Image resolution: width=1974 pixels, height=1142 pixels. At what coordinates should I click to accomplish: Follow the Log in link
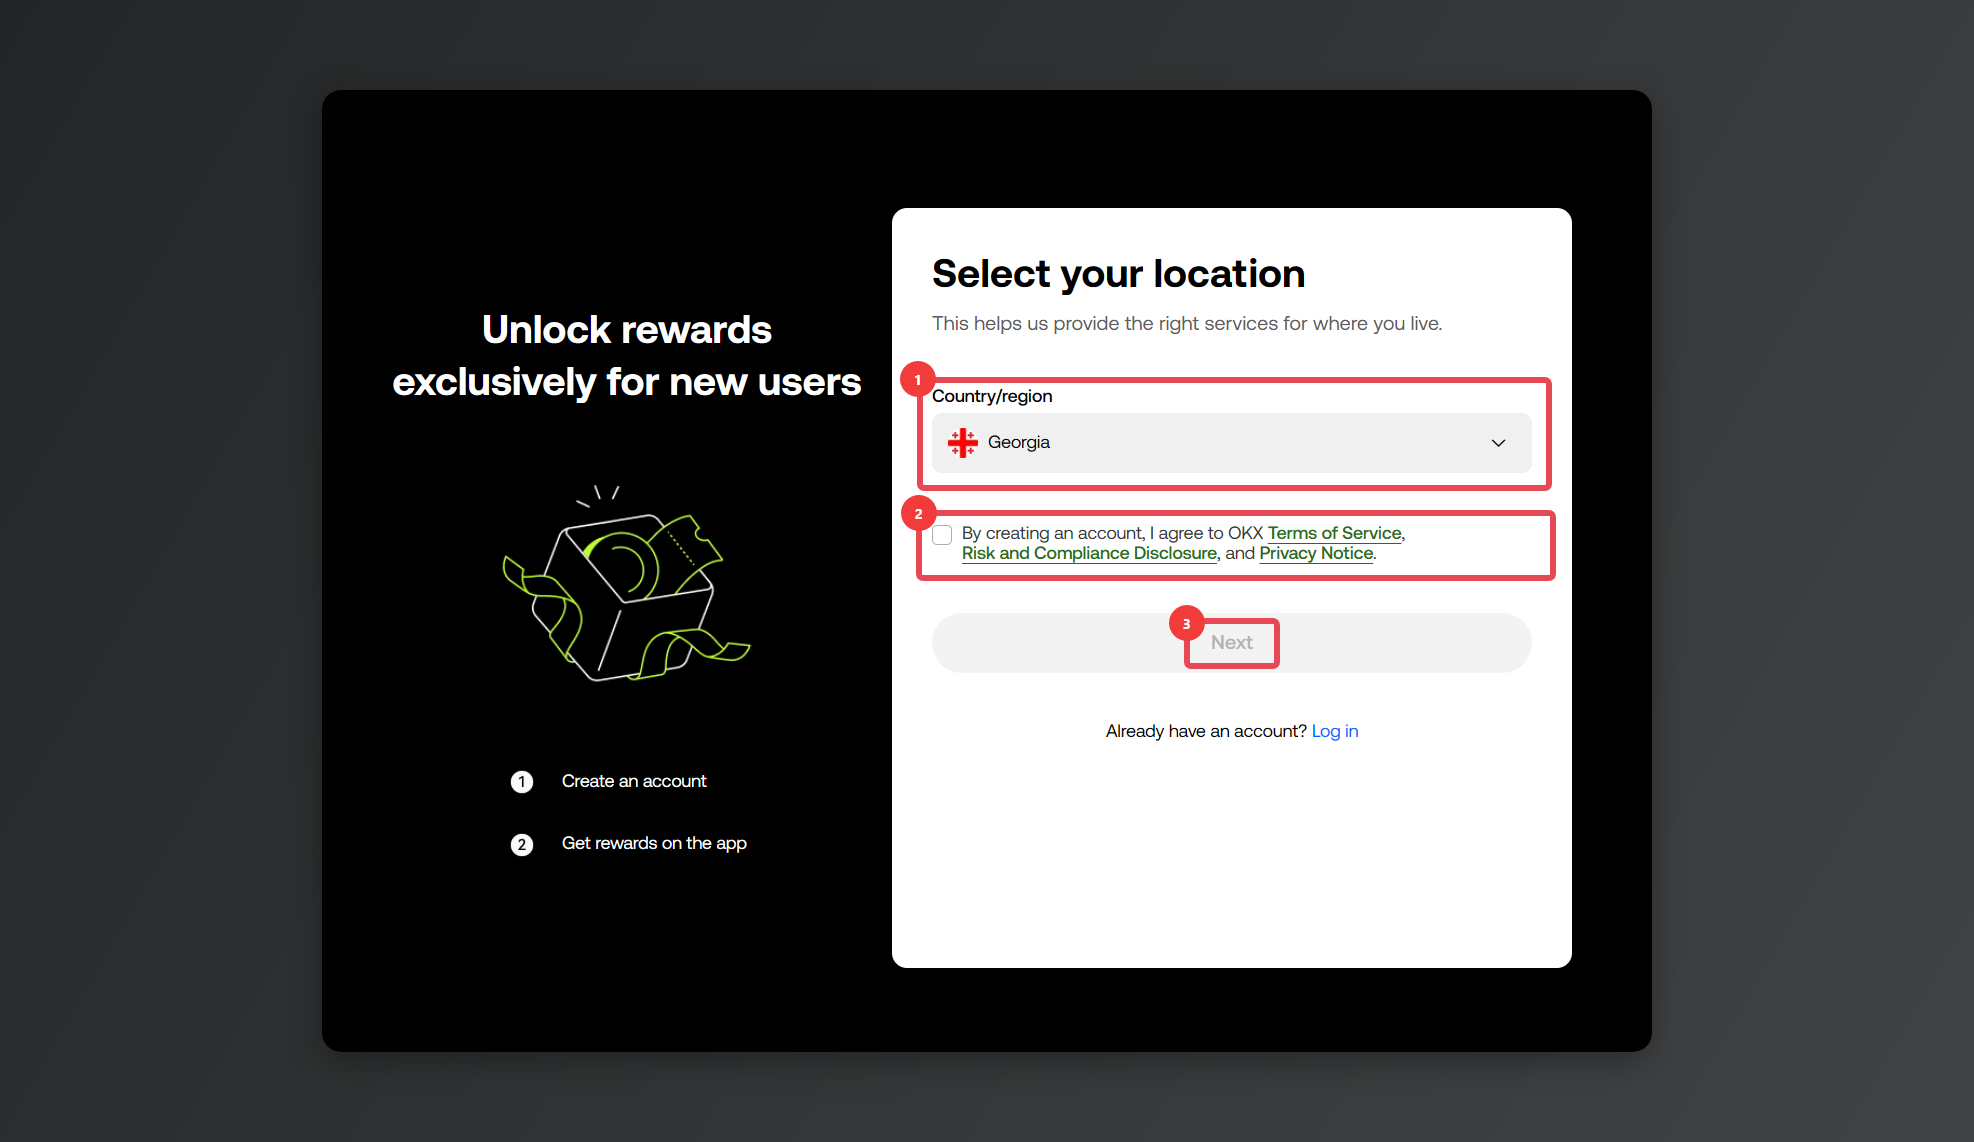coord(1334,731)
